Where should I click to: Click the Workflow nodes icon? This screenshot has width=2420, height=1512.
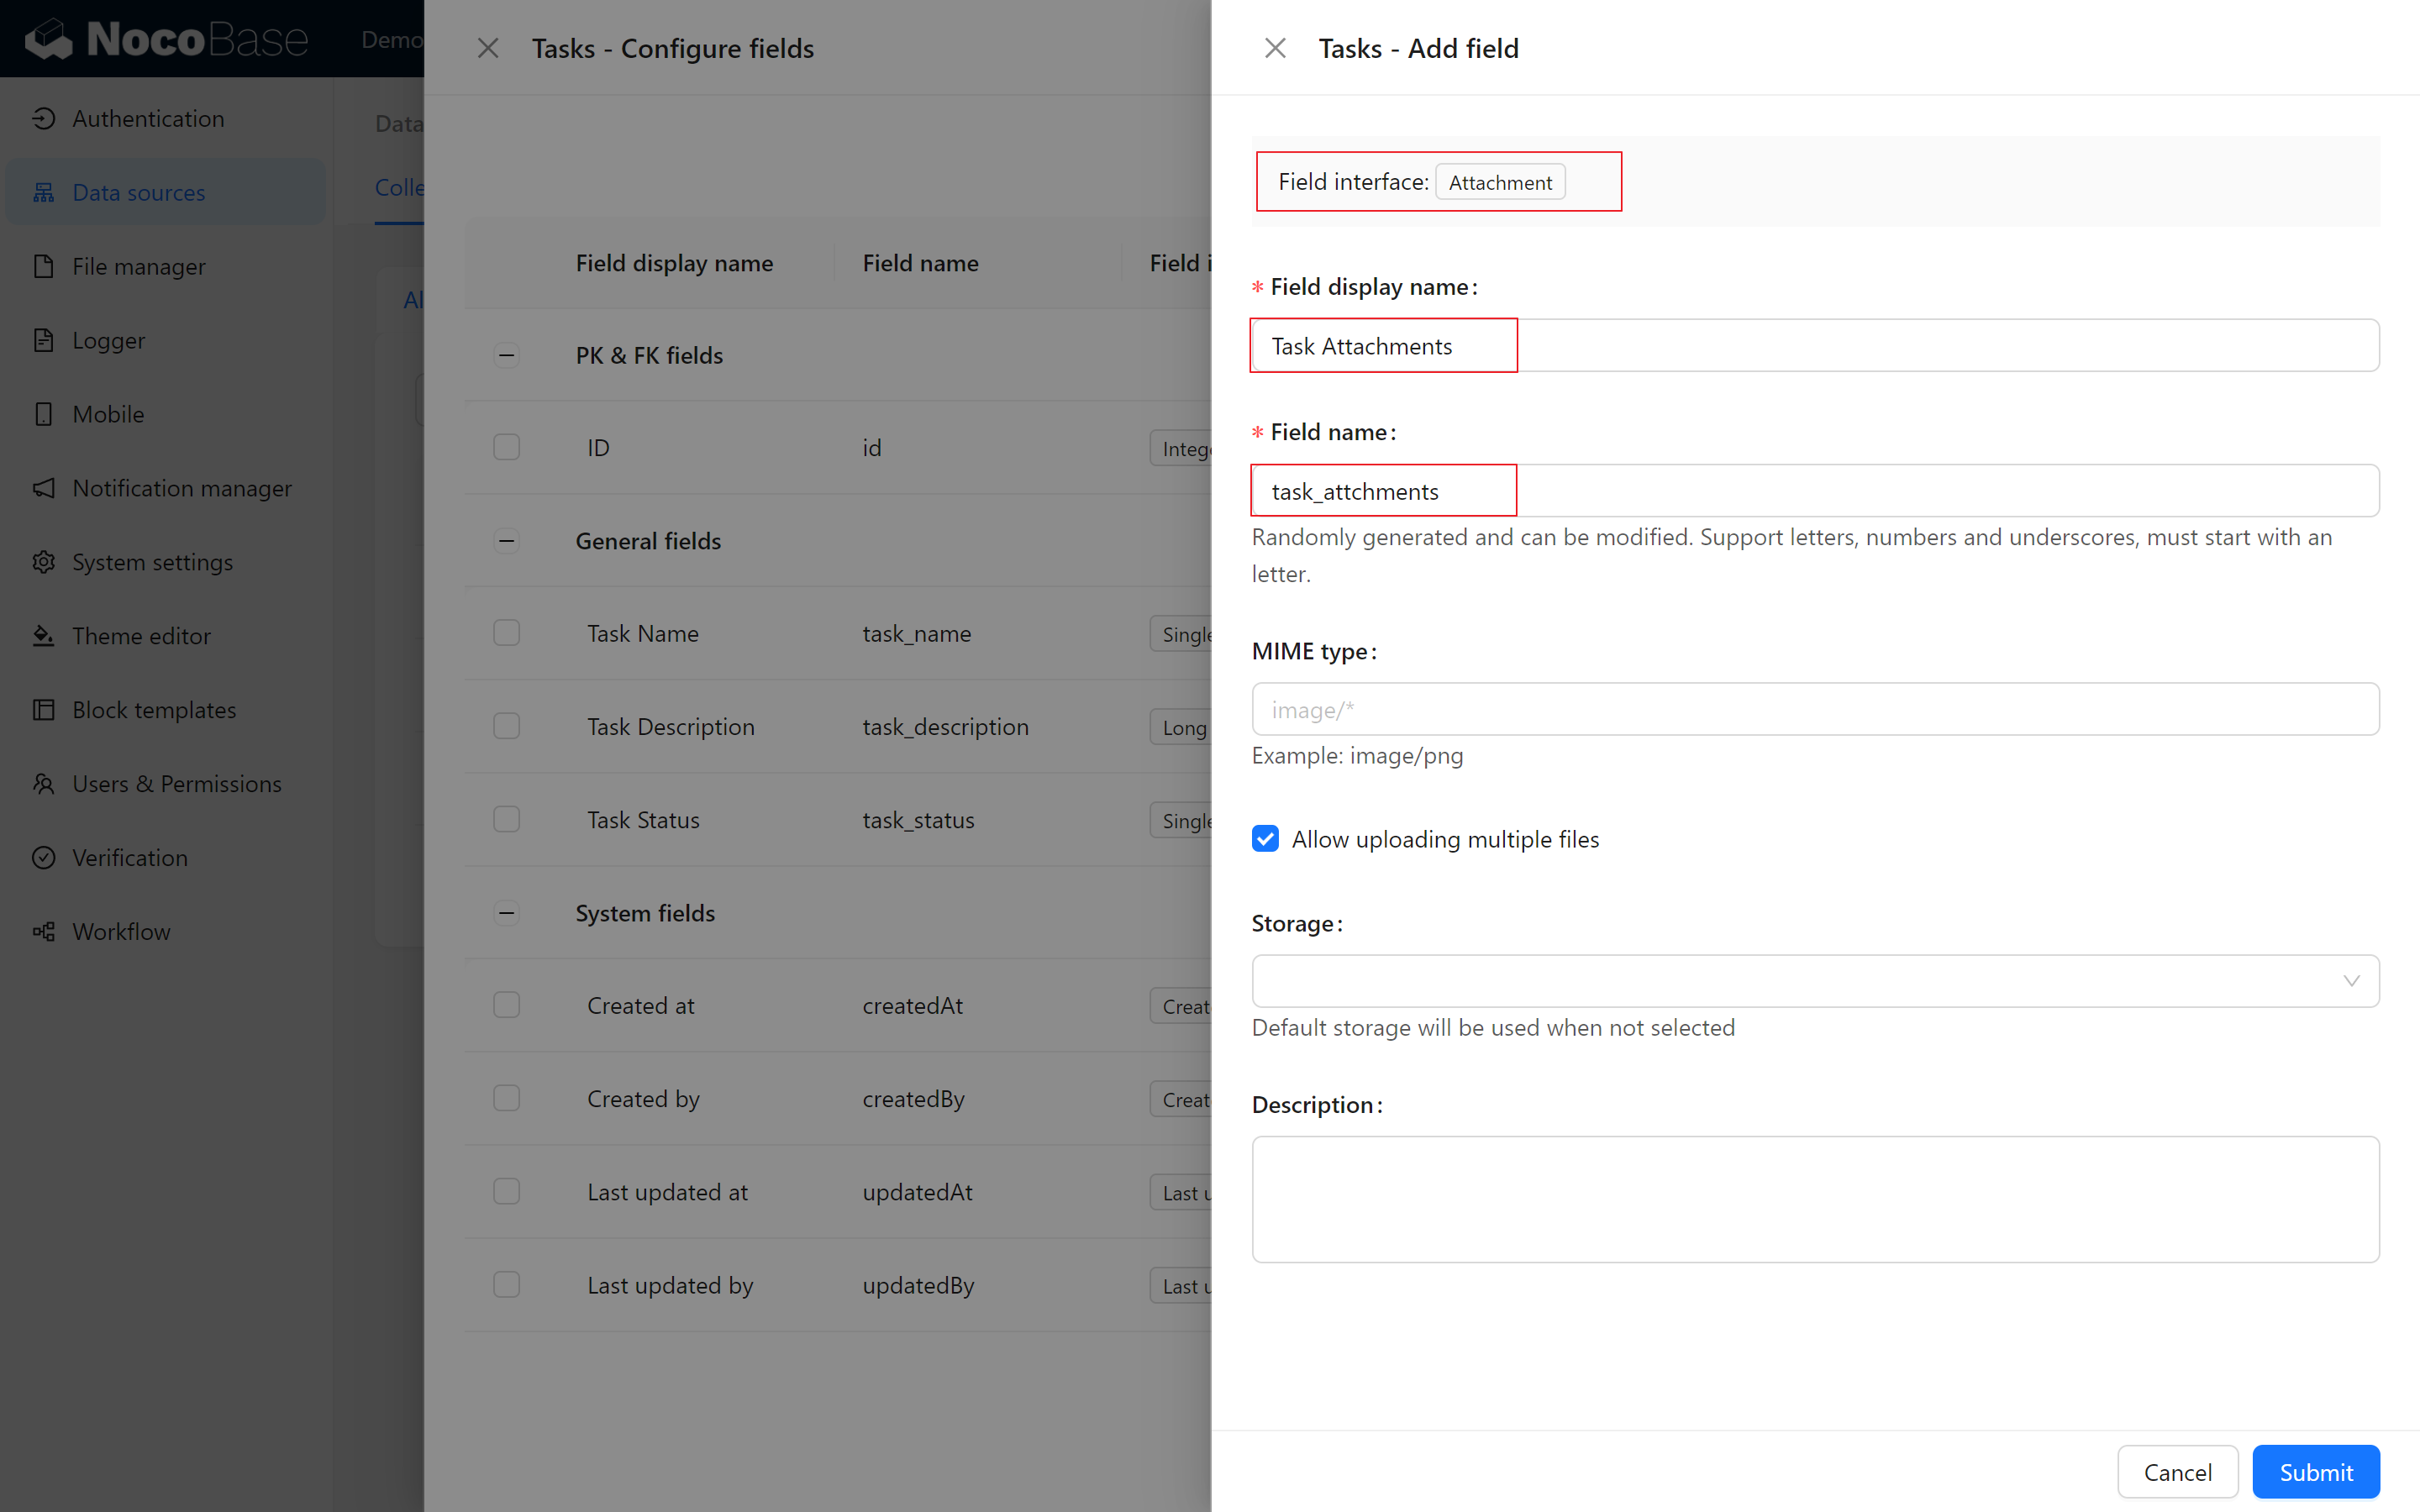(x=43, y=932)
